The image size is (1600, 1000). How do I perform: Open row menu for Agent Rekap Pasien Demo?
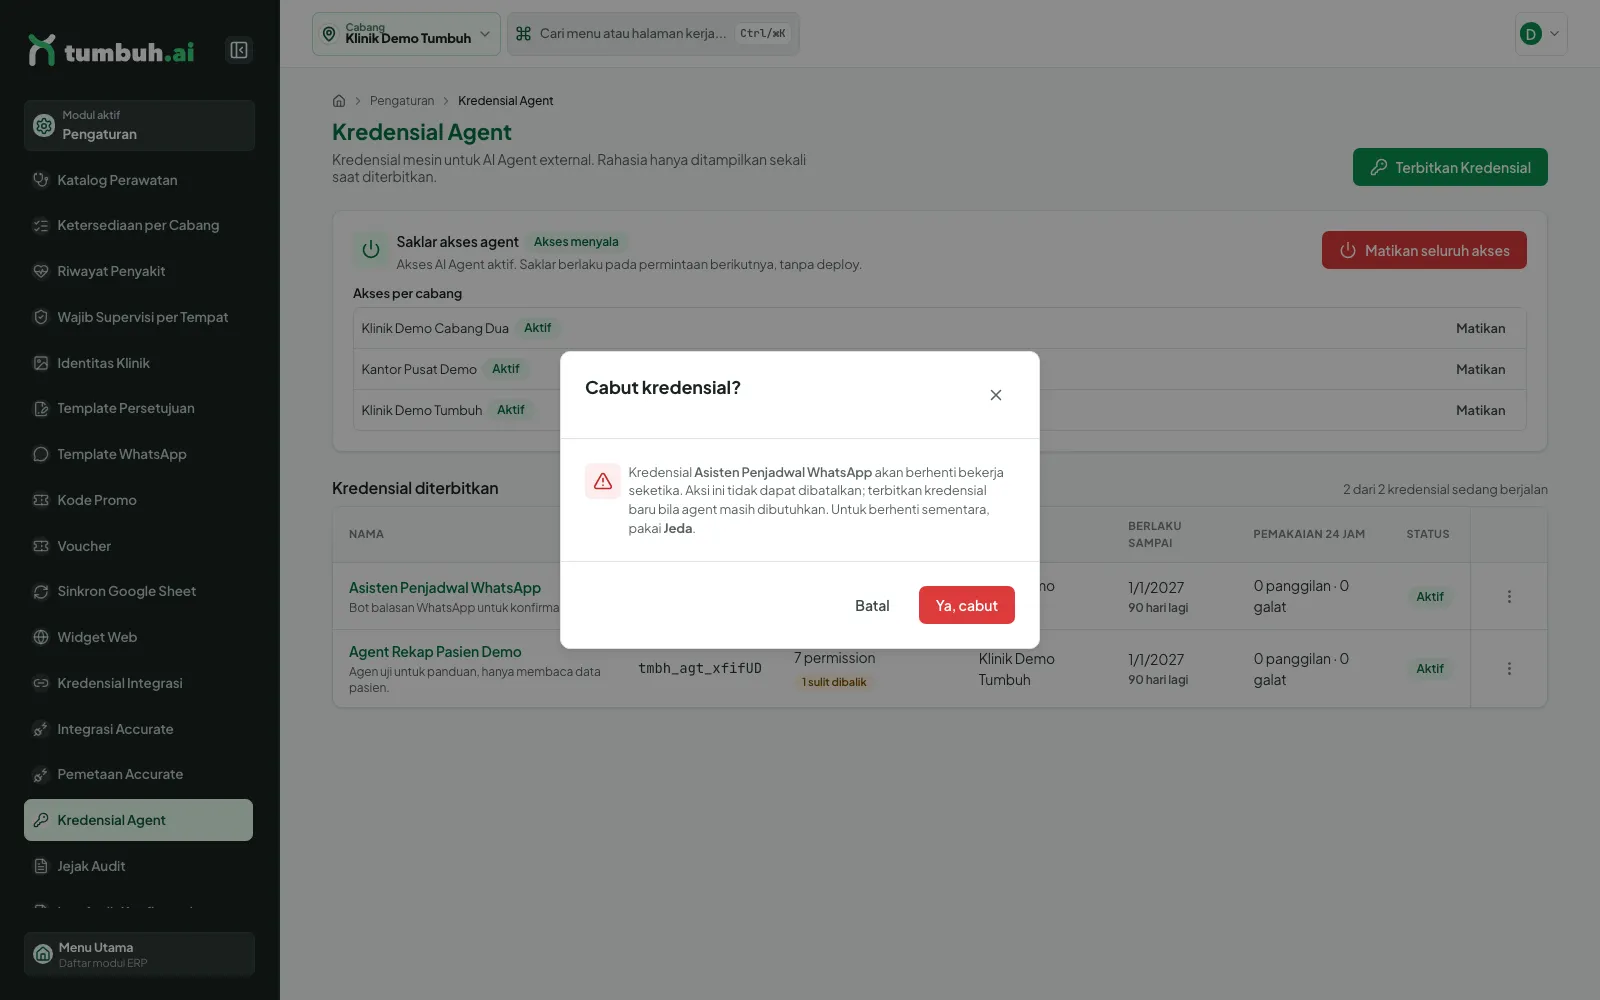click(1509, 668)
